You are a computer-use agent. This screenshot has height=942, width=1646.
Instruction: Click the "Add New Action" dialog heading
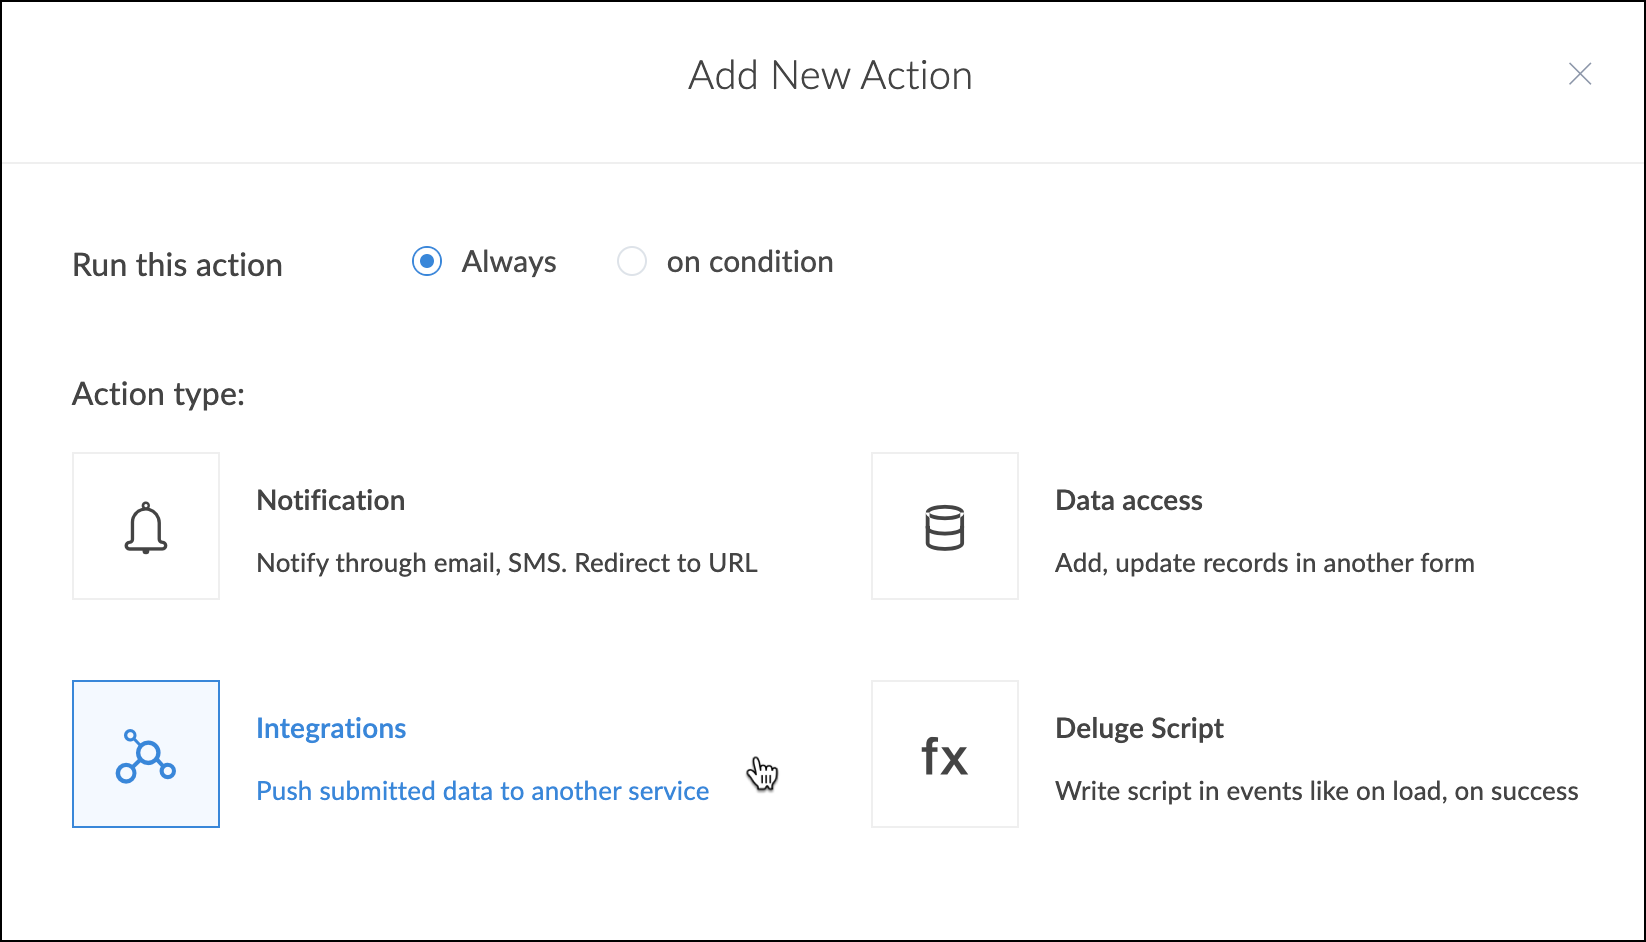830,76
